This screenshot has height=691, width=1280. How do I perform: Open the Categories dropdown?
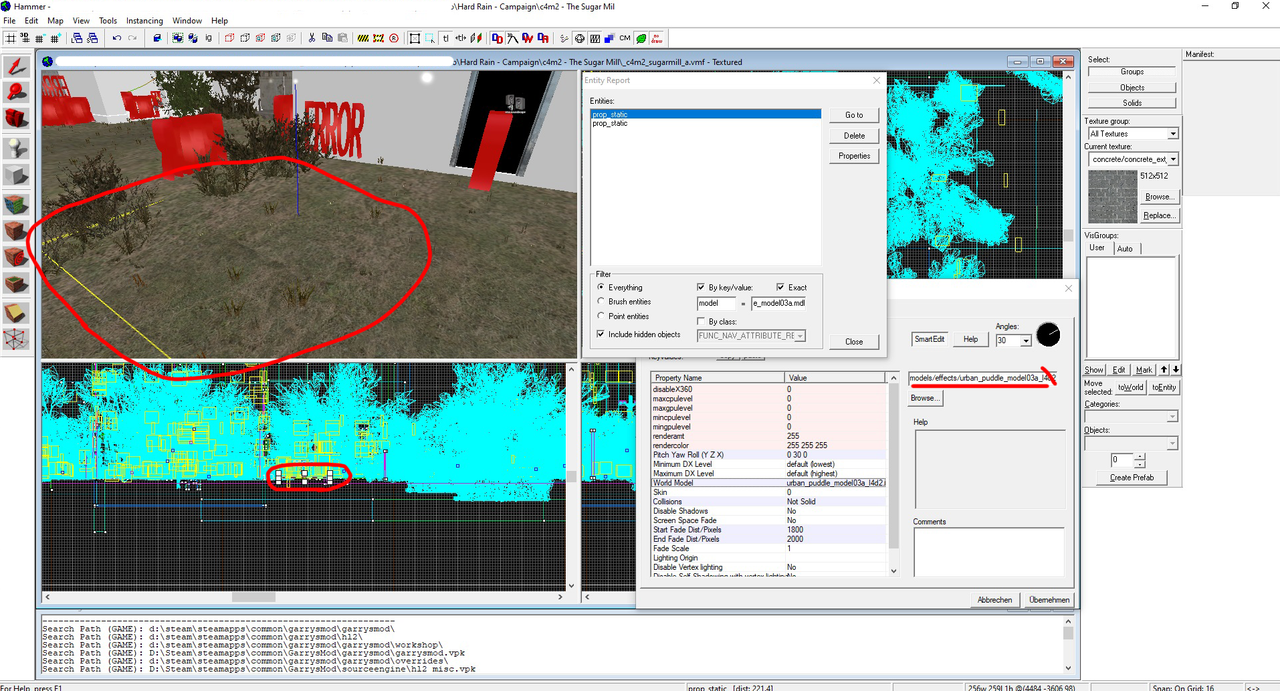tap(1173, 416)
